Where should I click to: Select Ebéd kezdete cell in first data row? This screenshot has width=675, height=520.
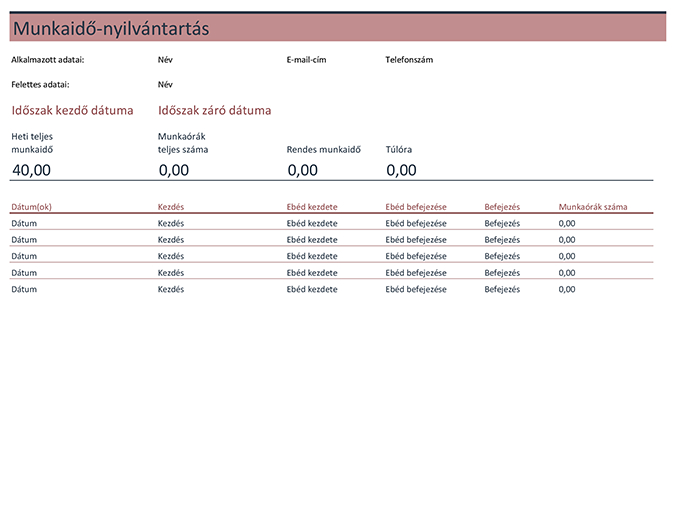click(x=312, y=223)
